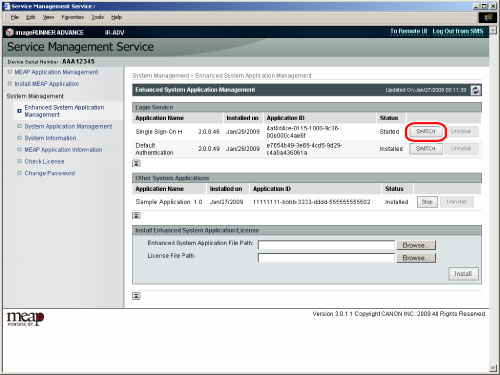Click SWITCH for Default Authentication
500x375 pixels.
(426, 148)
